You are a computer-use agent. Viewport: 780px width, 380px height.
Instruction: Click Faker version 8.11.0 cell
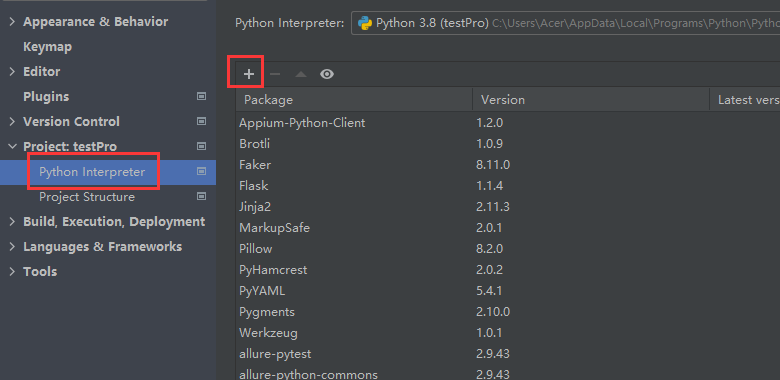[492, 165]
